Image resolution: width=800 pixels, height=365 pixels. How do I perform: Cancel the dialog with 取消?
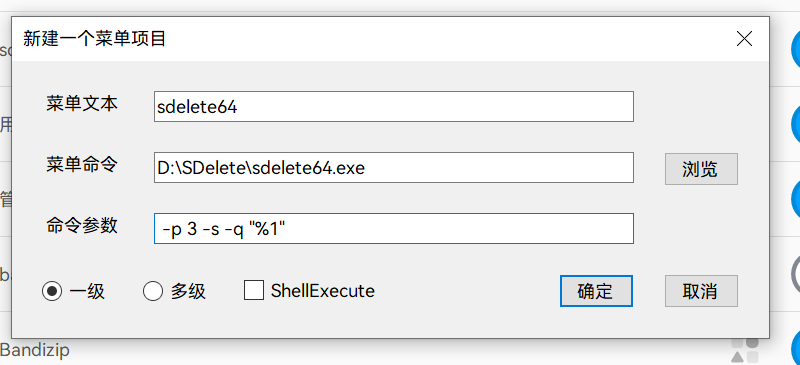pyautogui.click(x=701, y=291)
